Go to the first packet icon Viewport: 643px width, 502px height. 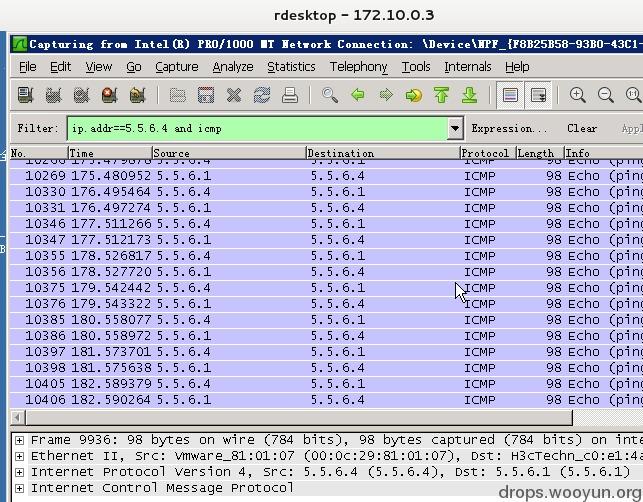point(441,95)
